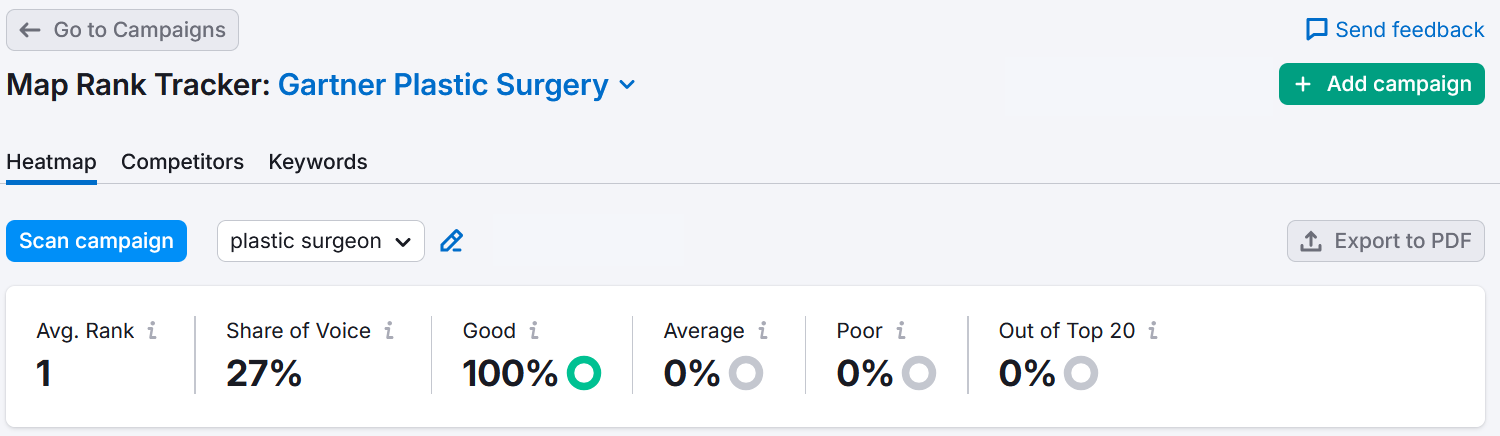Click the info icon beside Share of Voice
The height and width of the screenshot is (436, 1500).
389,331
